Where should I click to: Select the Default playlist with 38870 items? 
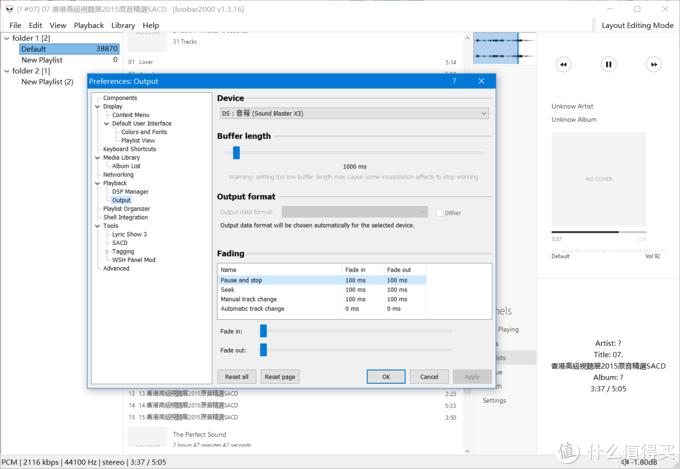[x=69, y=49]
